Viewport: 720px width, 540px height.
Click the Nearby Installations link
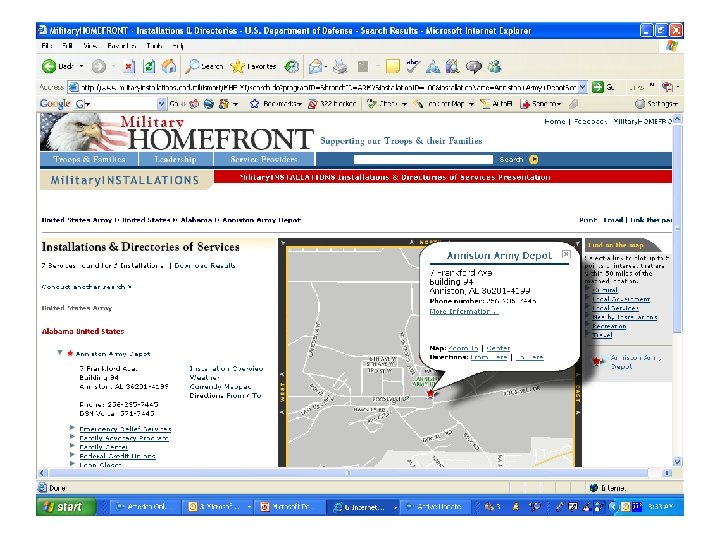pyautogui.click(x=624, y=317)
